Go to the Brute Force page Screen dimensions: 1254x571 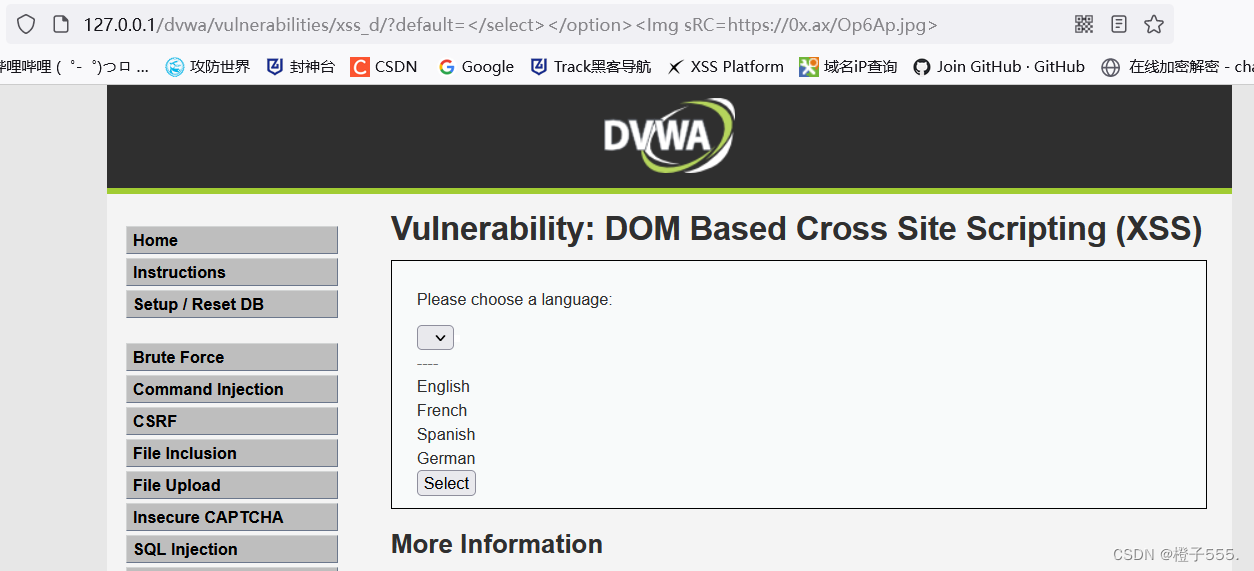pos(231,357)
